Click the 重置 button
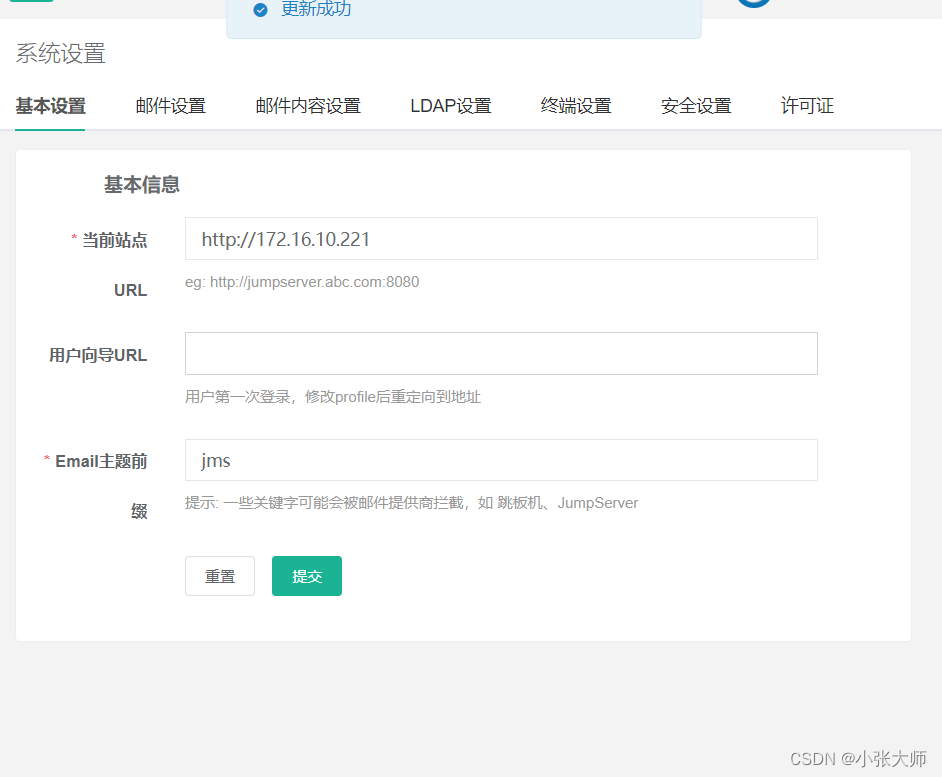The width and height of the screenshot is (942, 777). [220, 576]
